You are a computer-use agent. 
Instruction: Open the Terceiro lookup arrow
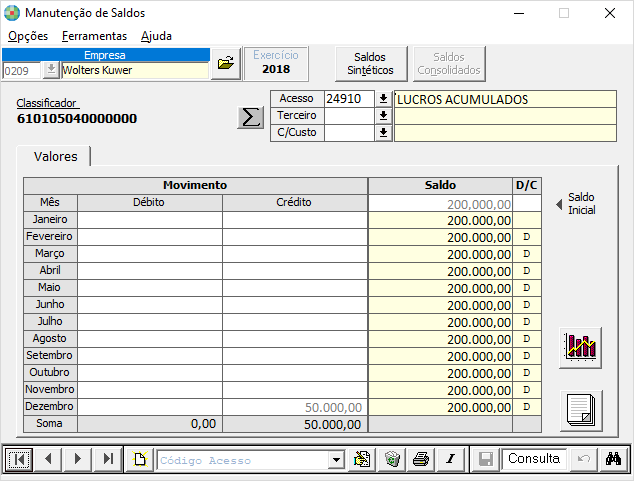383,116
